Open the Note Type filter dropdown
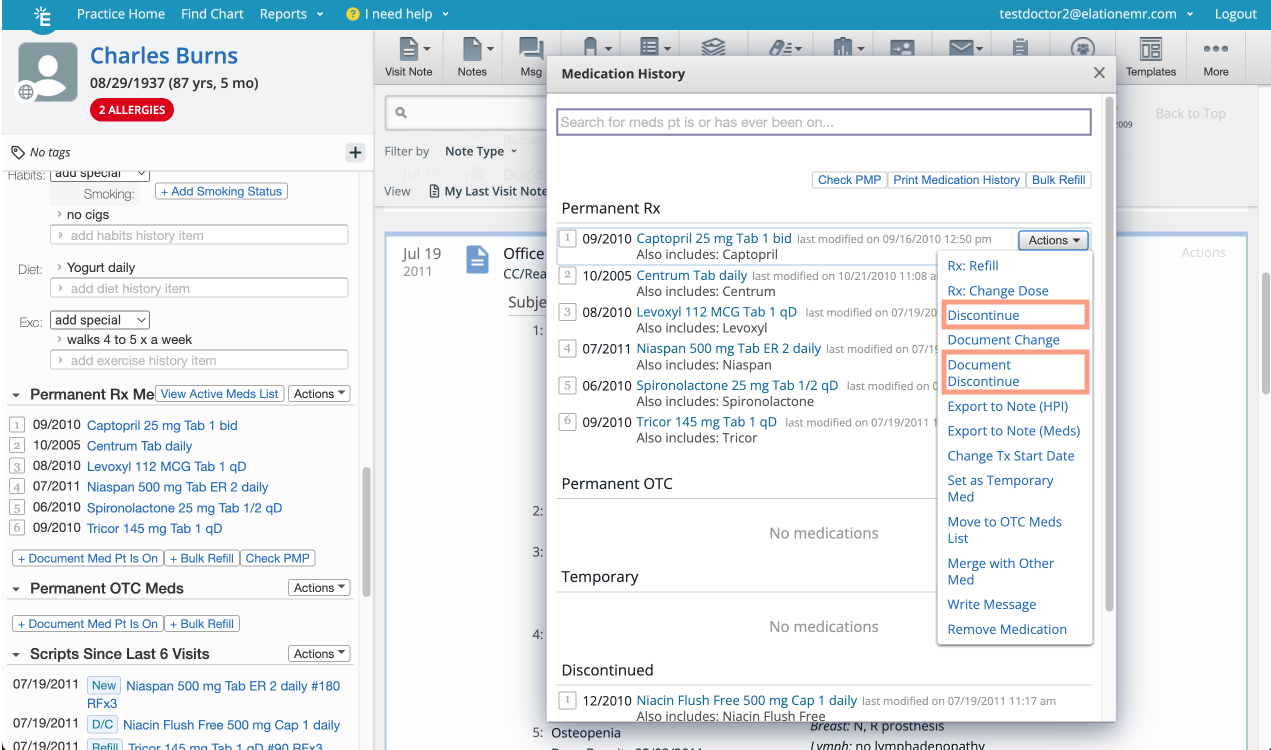 481,151
